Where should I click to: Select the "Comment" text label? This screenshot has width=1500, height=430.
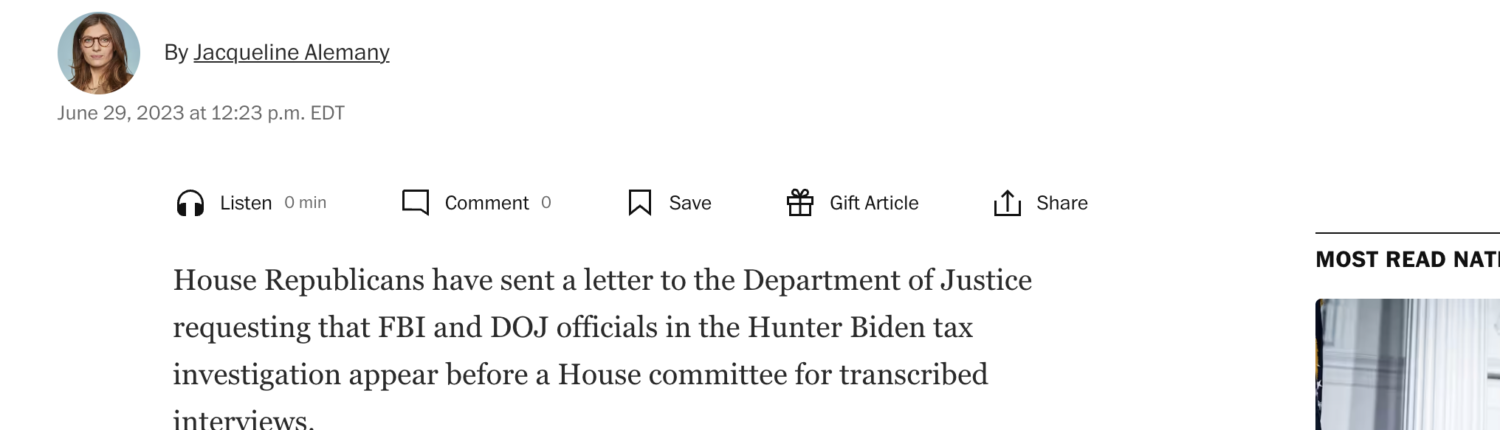(x=487, y=203)
